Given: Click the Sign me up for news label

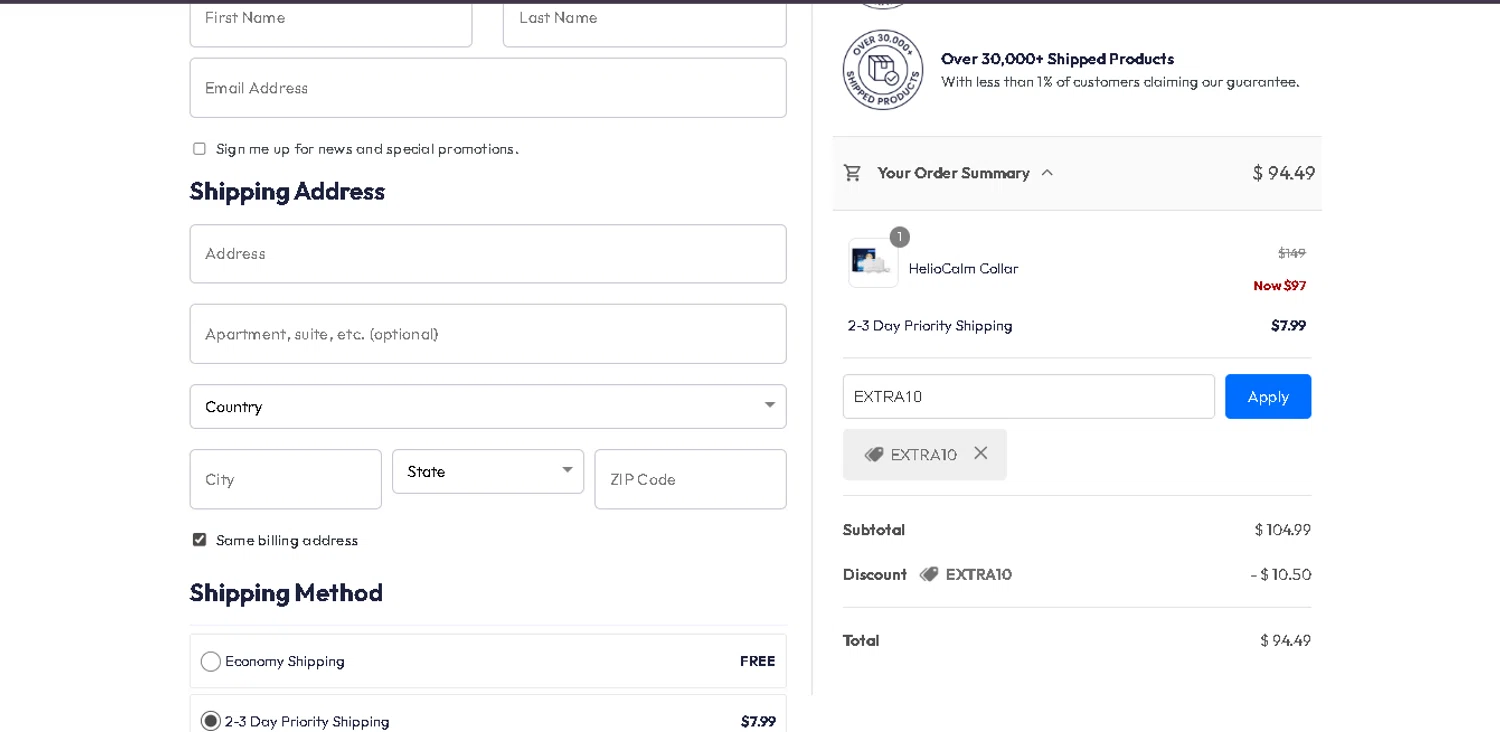Looking at the screenshot, I should tap(367, 149).
